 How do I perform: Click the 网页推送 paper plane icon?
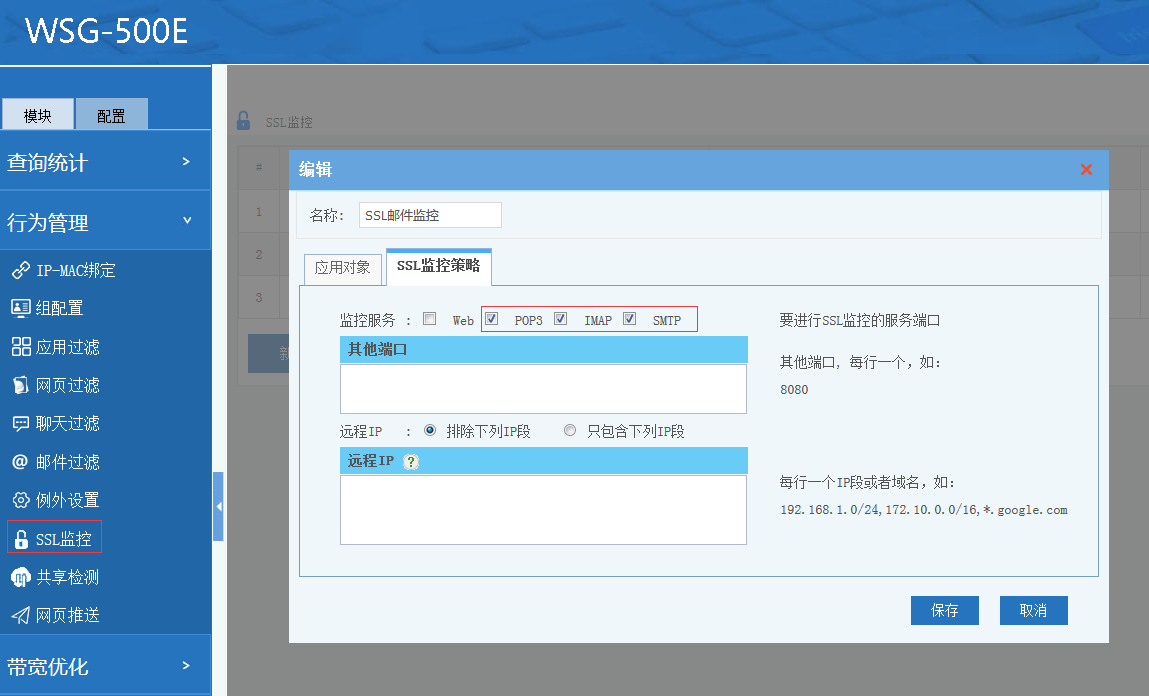tap(20, 615)
